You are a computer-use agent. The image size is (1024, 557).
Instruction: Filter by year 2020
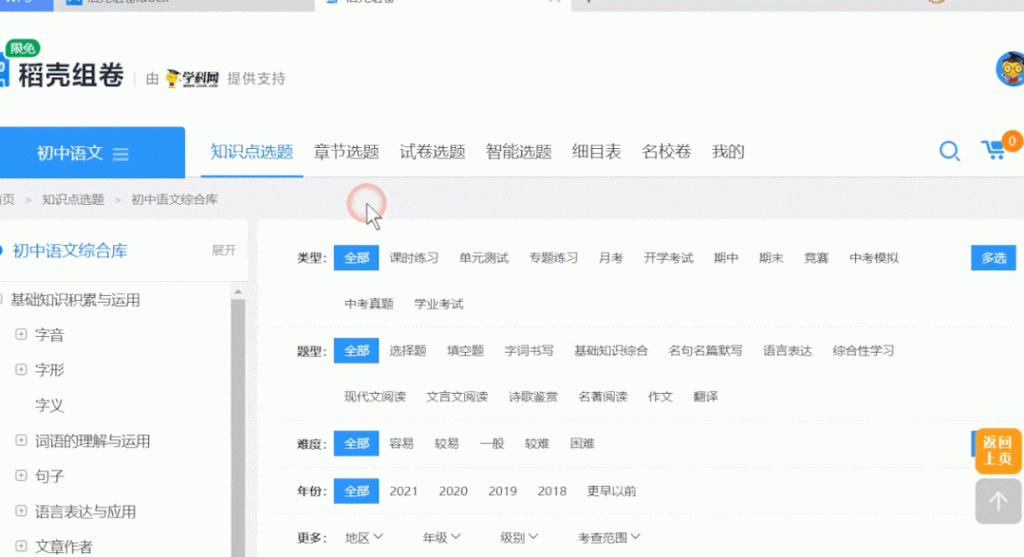click(x=453, y=491)
